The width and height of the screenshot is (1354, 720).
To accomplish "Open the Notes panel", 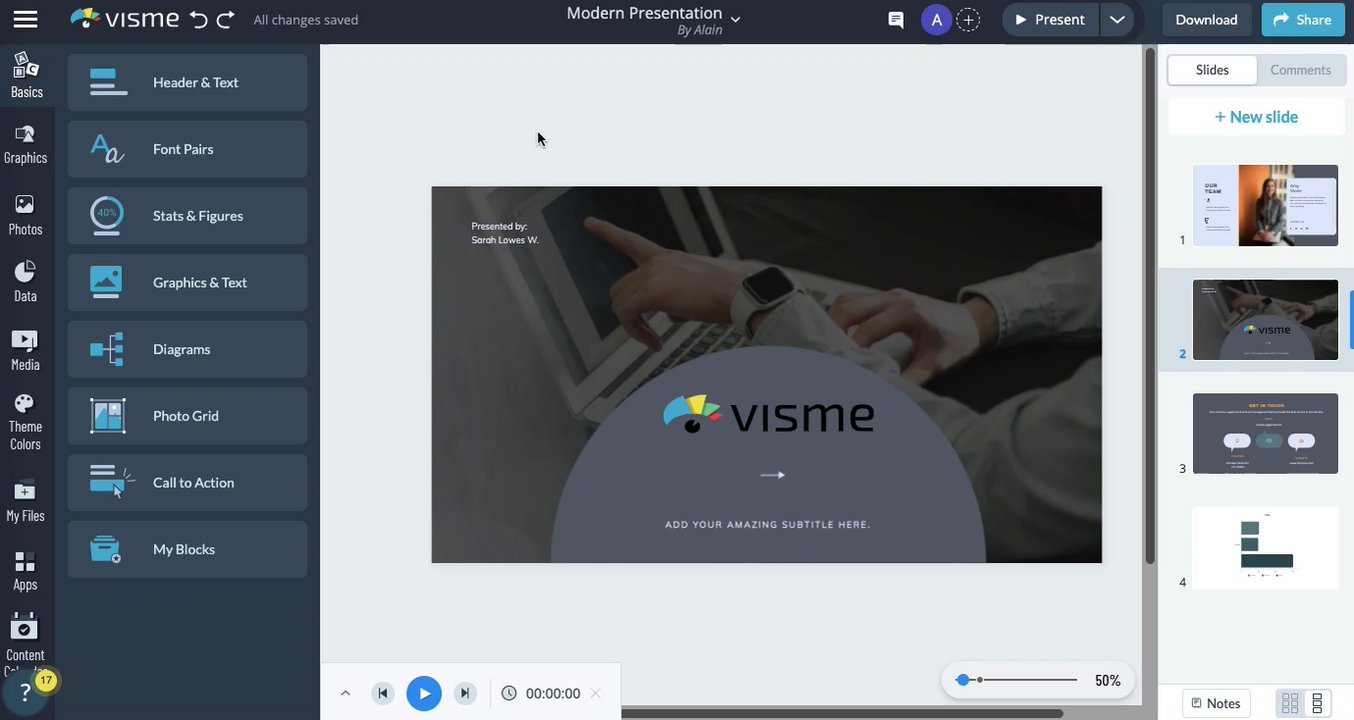I will [1218, 703].
